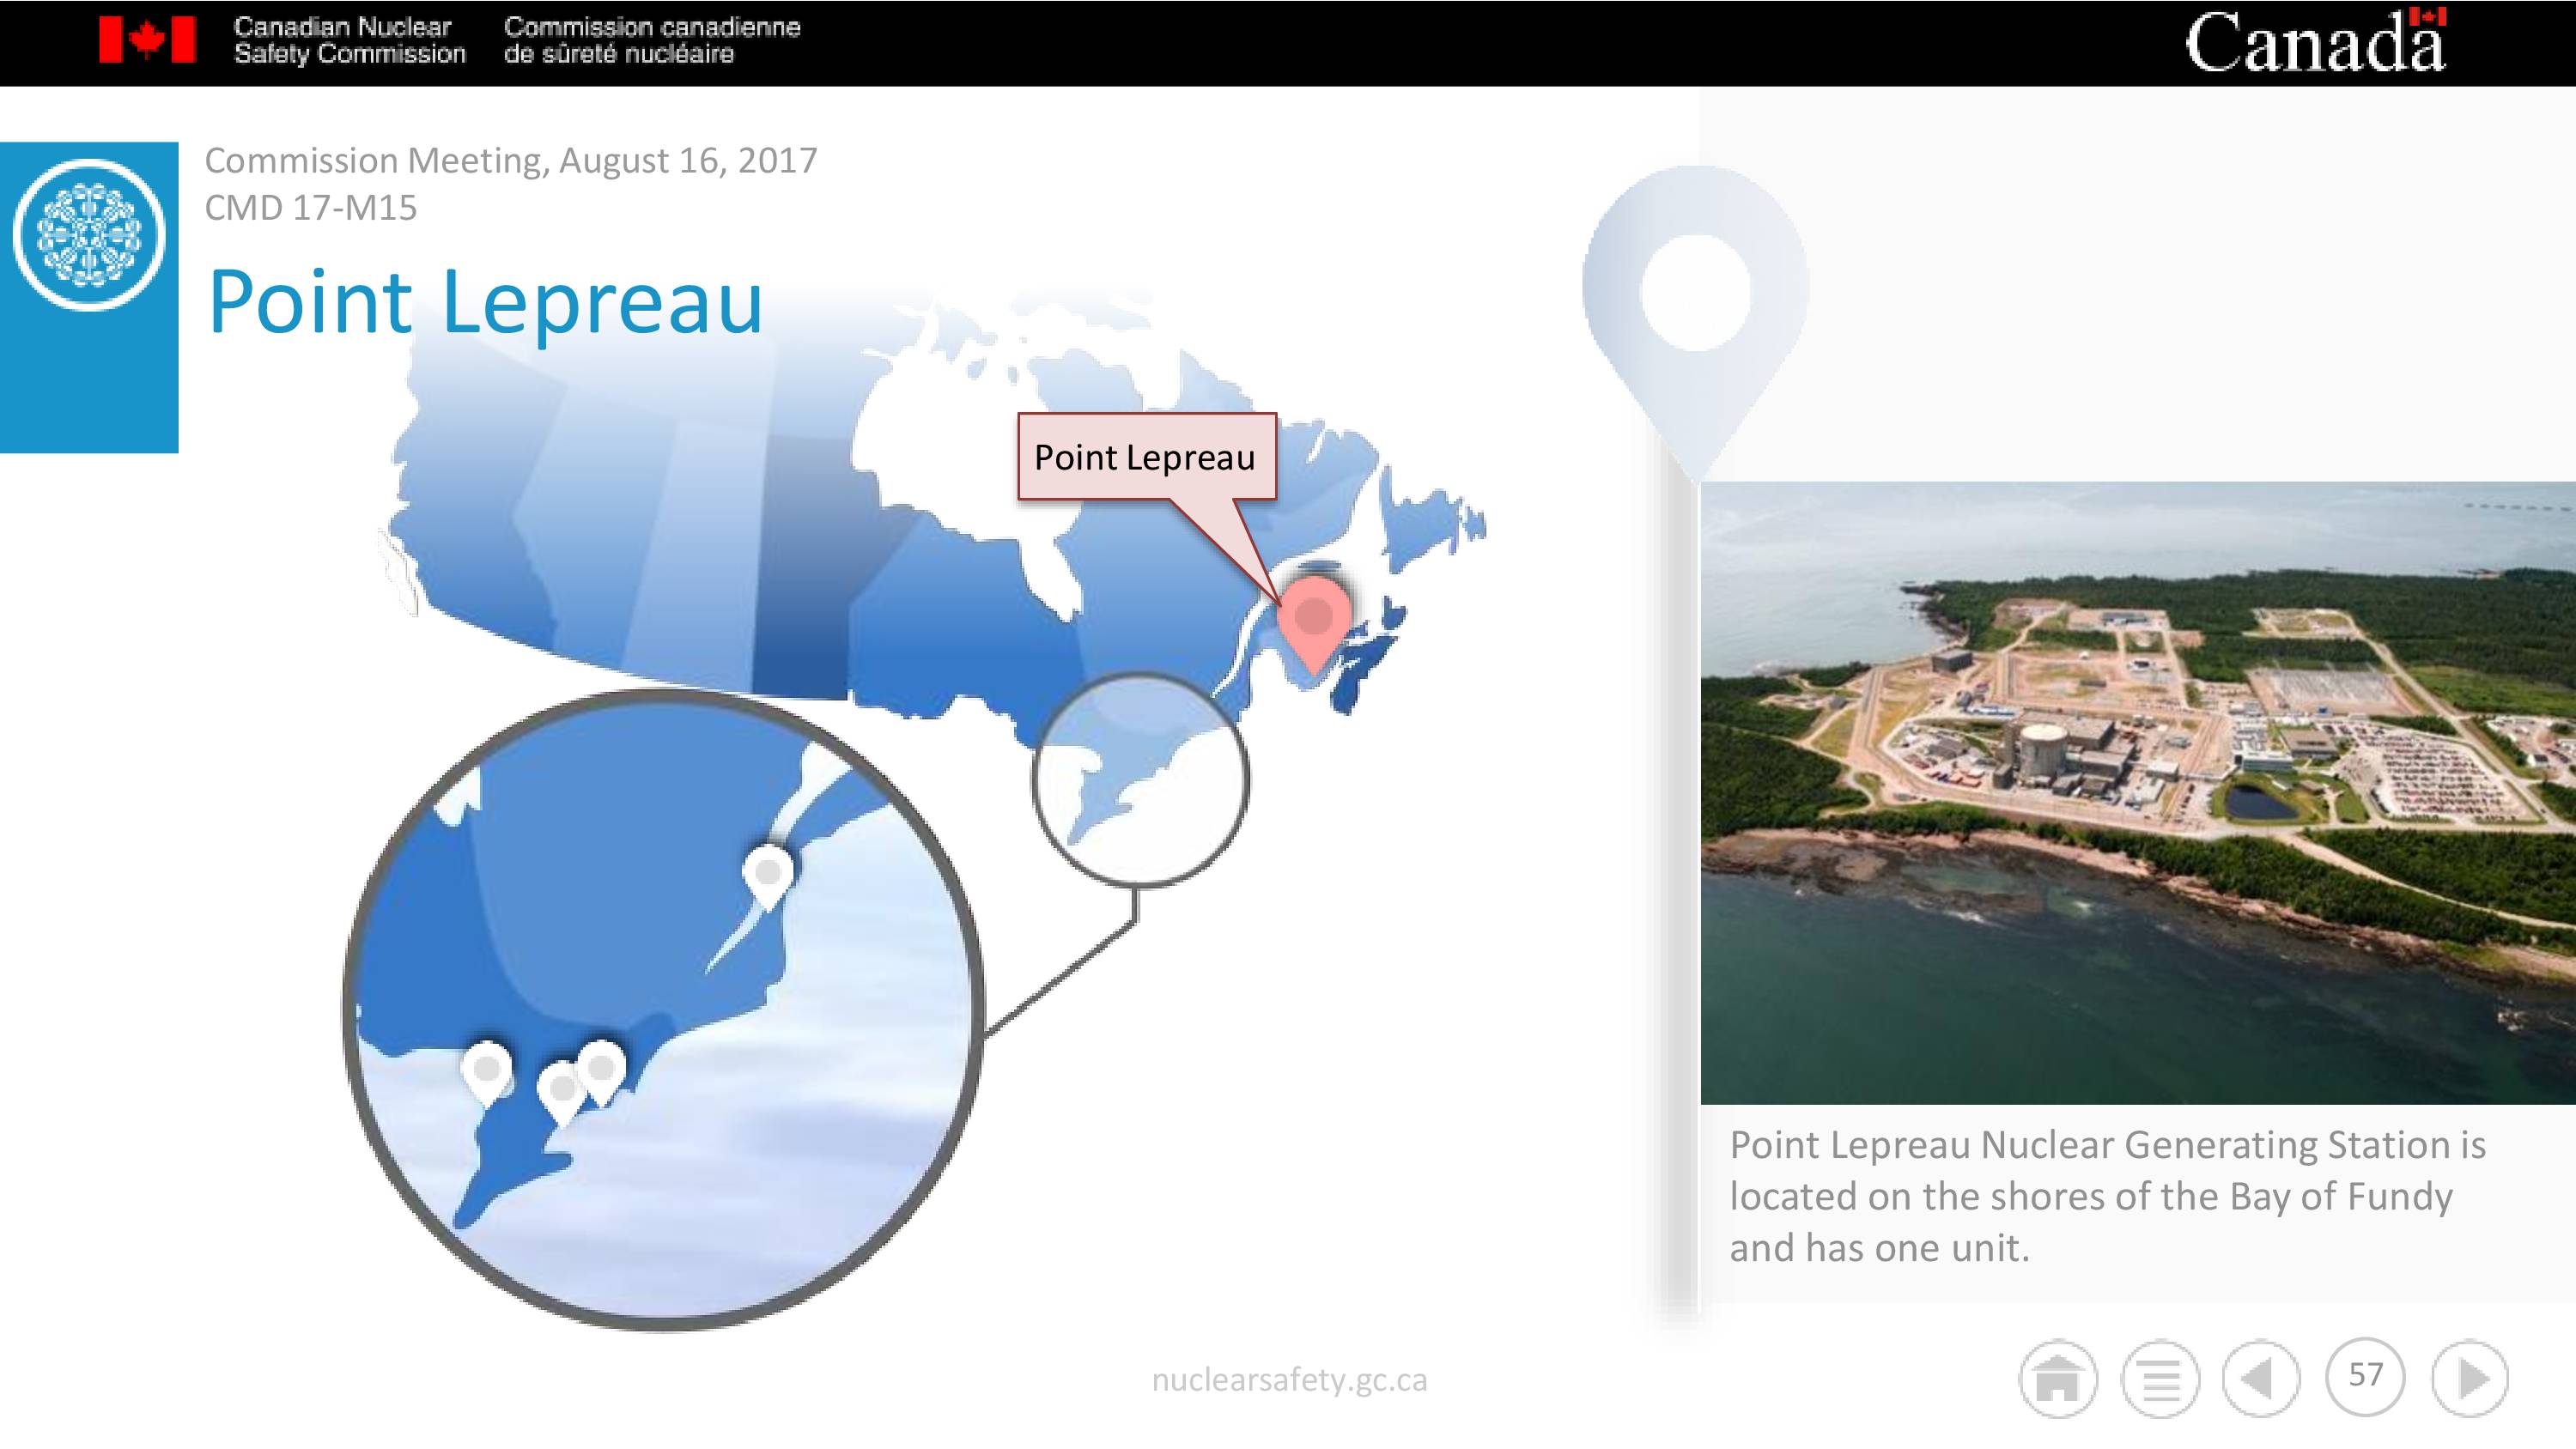Image resolution: width=2576 pixels, height=1449 pixels.
Task: Click the Canada wordmark
Action: [x=2316, y=41]
